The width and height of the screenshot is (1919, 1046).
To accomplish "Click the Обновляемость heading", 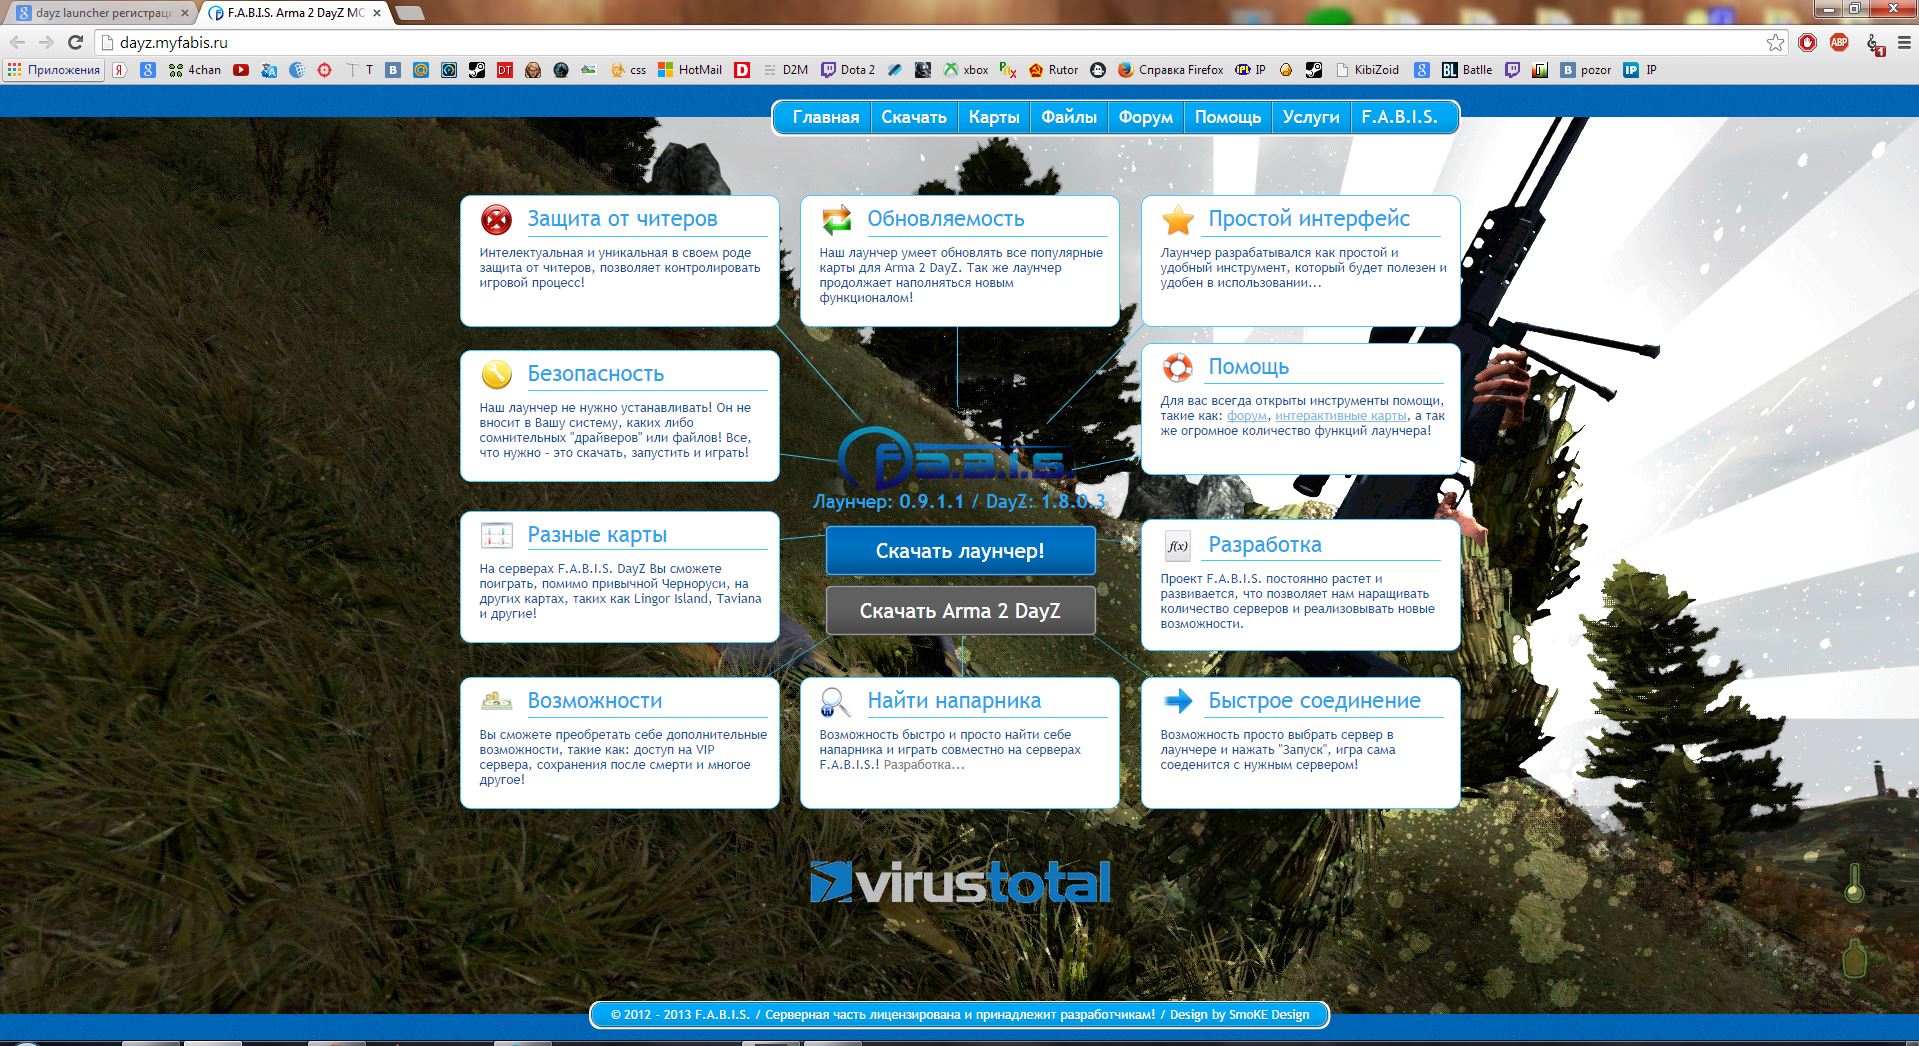I will (x=946, y=219).
